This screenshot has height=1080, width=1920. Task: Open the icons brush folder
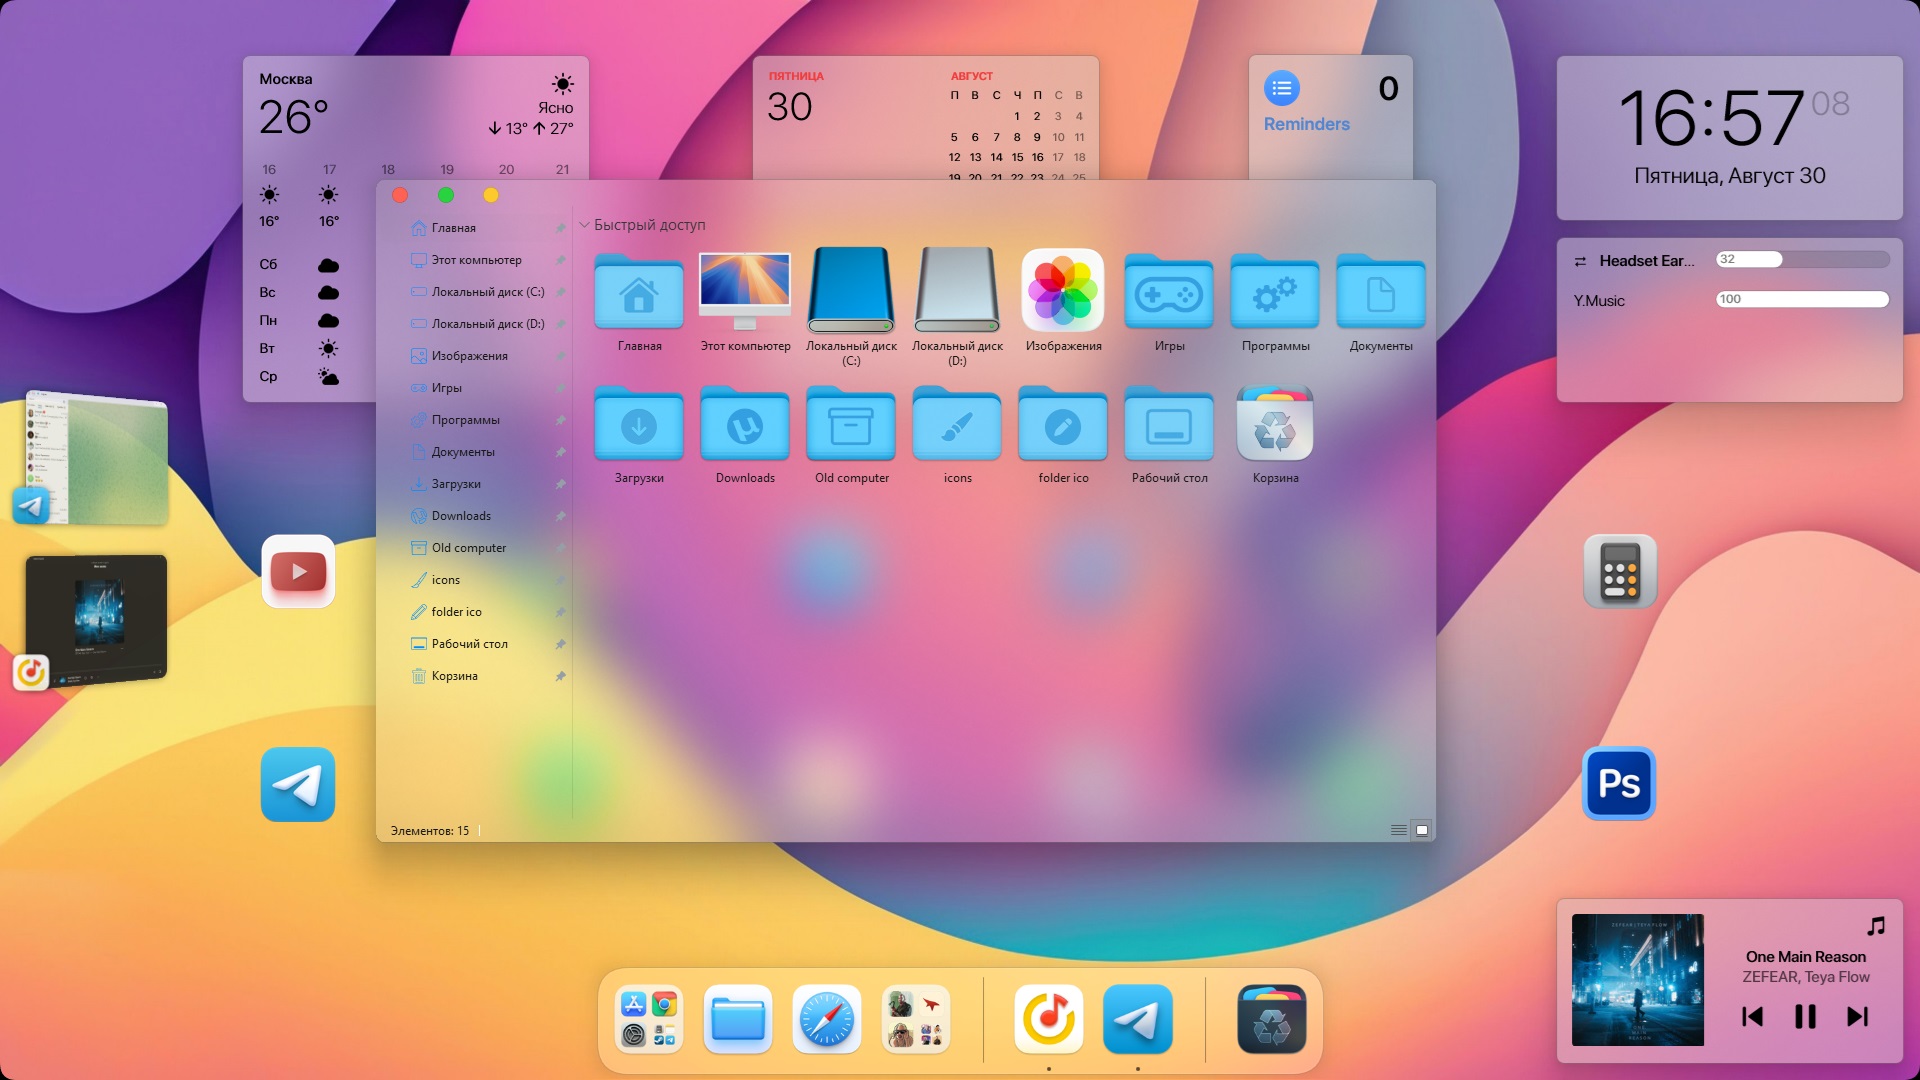(x=957, y=424)
